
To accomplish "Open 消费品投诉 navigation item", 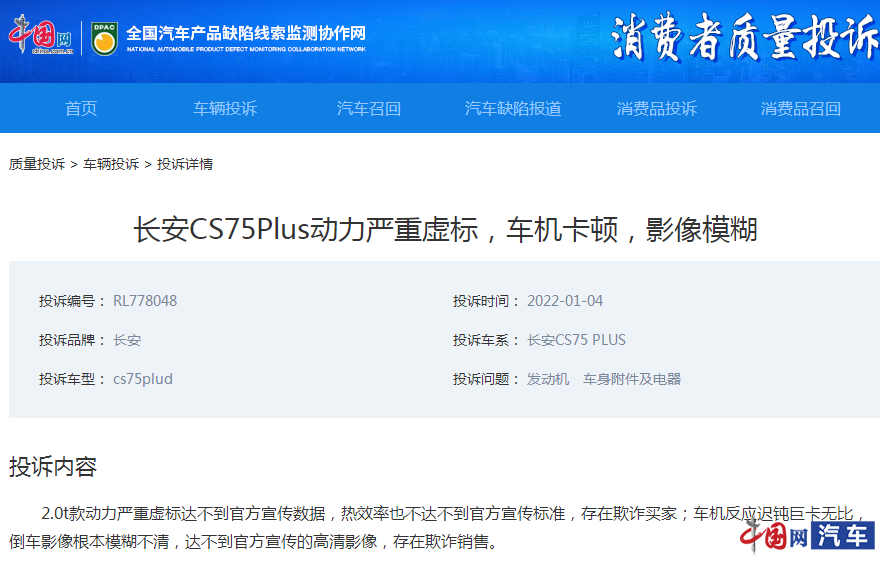I will coord(657,108).
